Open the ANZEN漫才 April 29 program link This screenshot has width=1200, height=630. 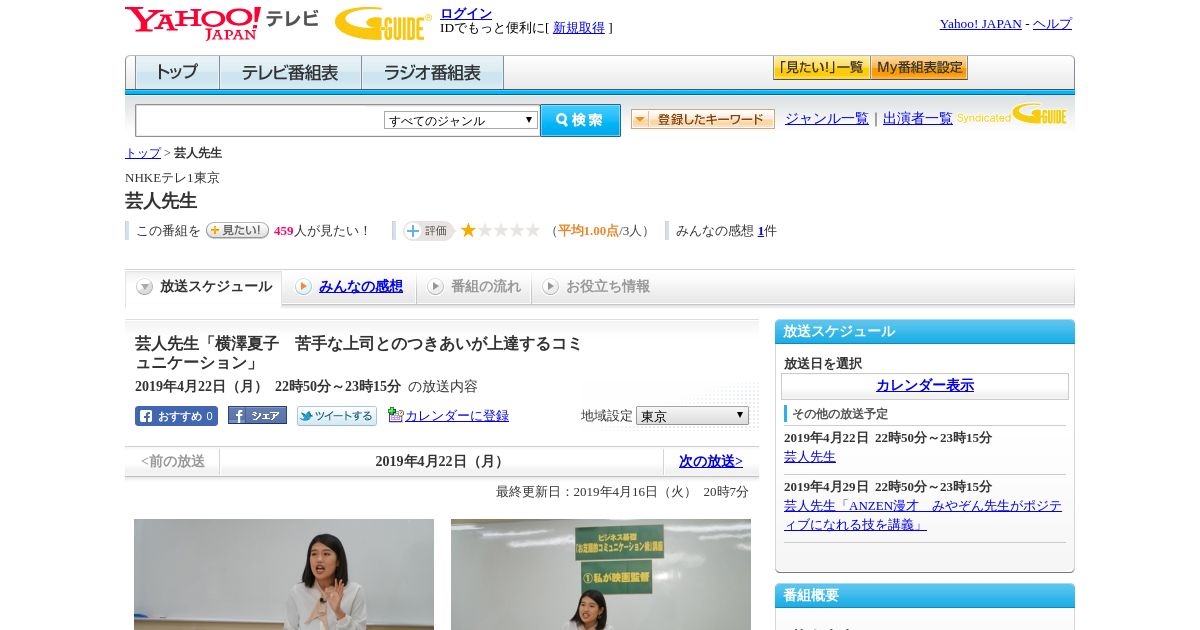pos(923,515)
